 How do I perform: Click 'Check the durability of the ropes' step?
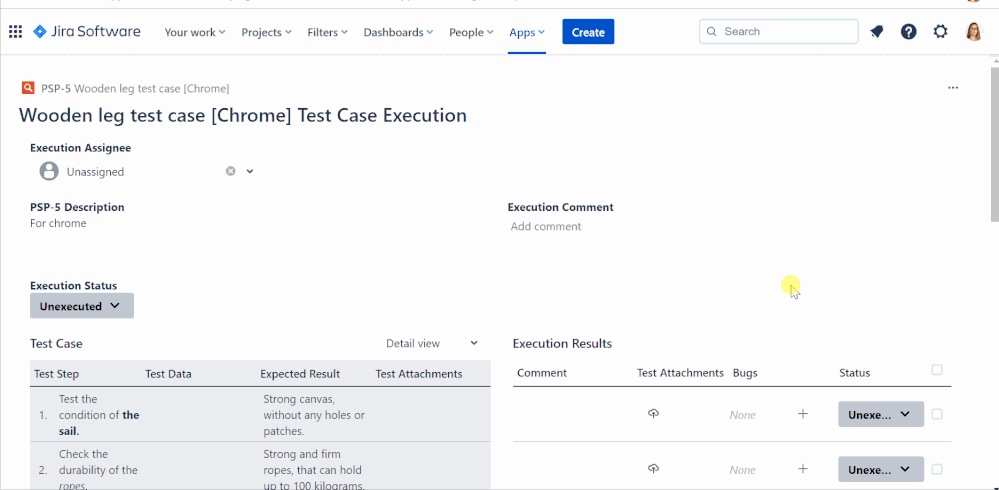[98, 470]
